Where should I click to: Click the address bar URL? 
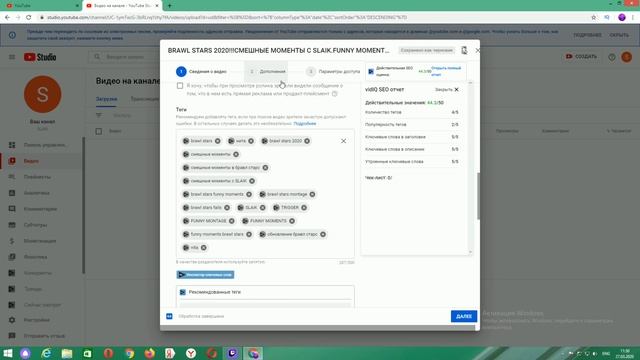[227, 18]
